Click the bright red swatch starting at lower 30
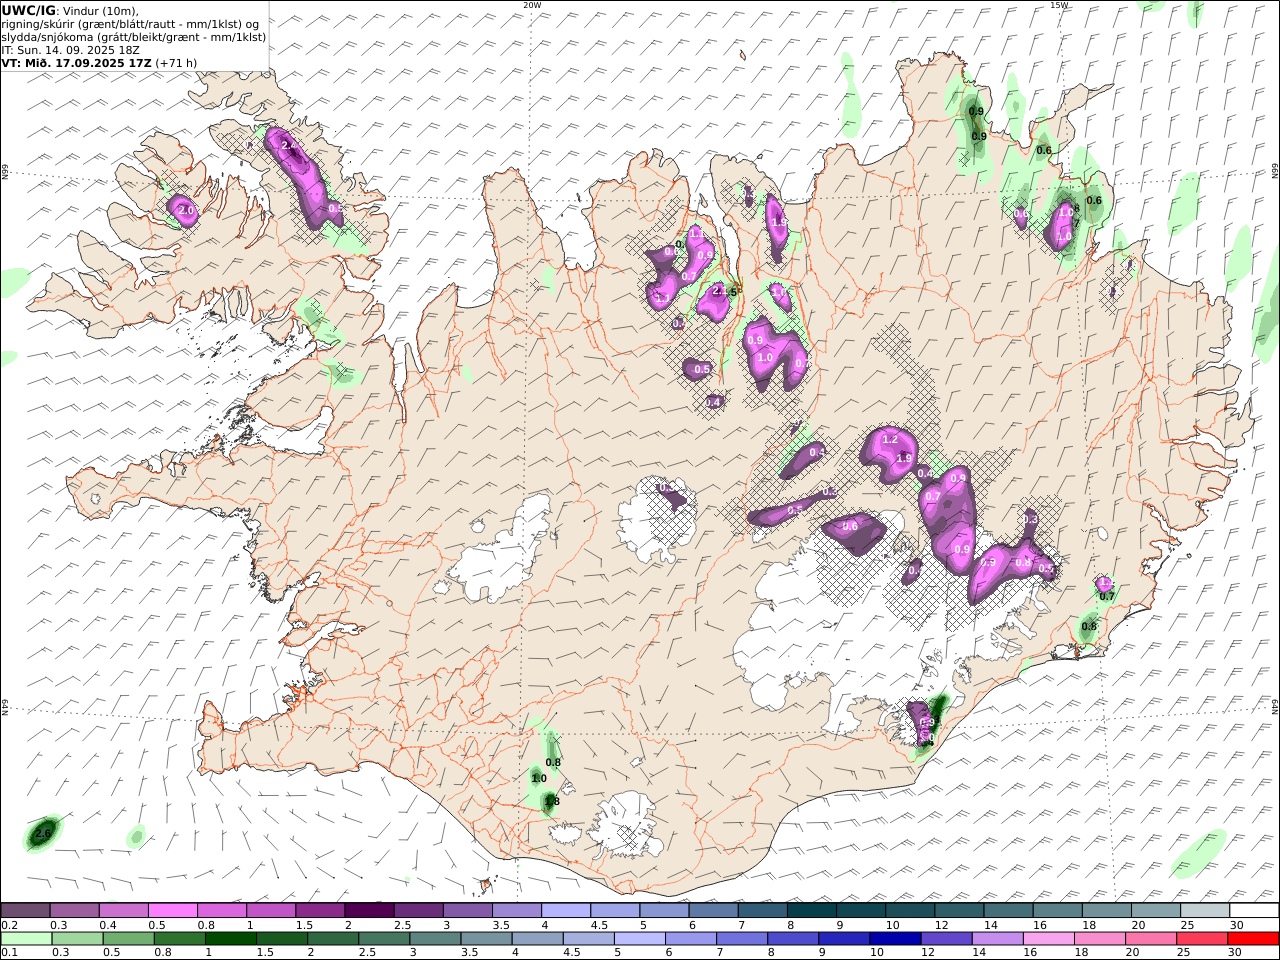This screenshot has height=960, width=1280. [1253, 938]
